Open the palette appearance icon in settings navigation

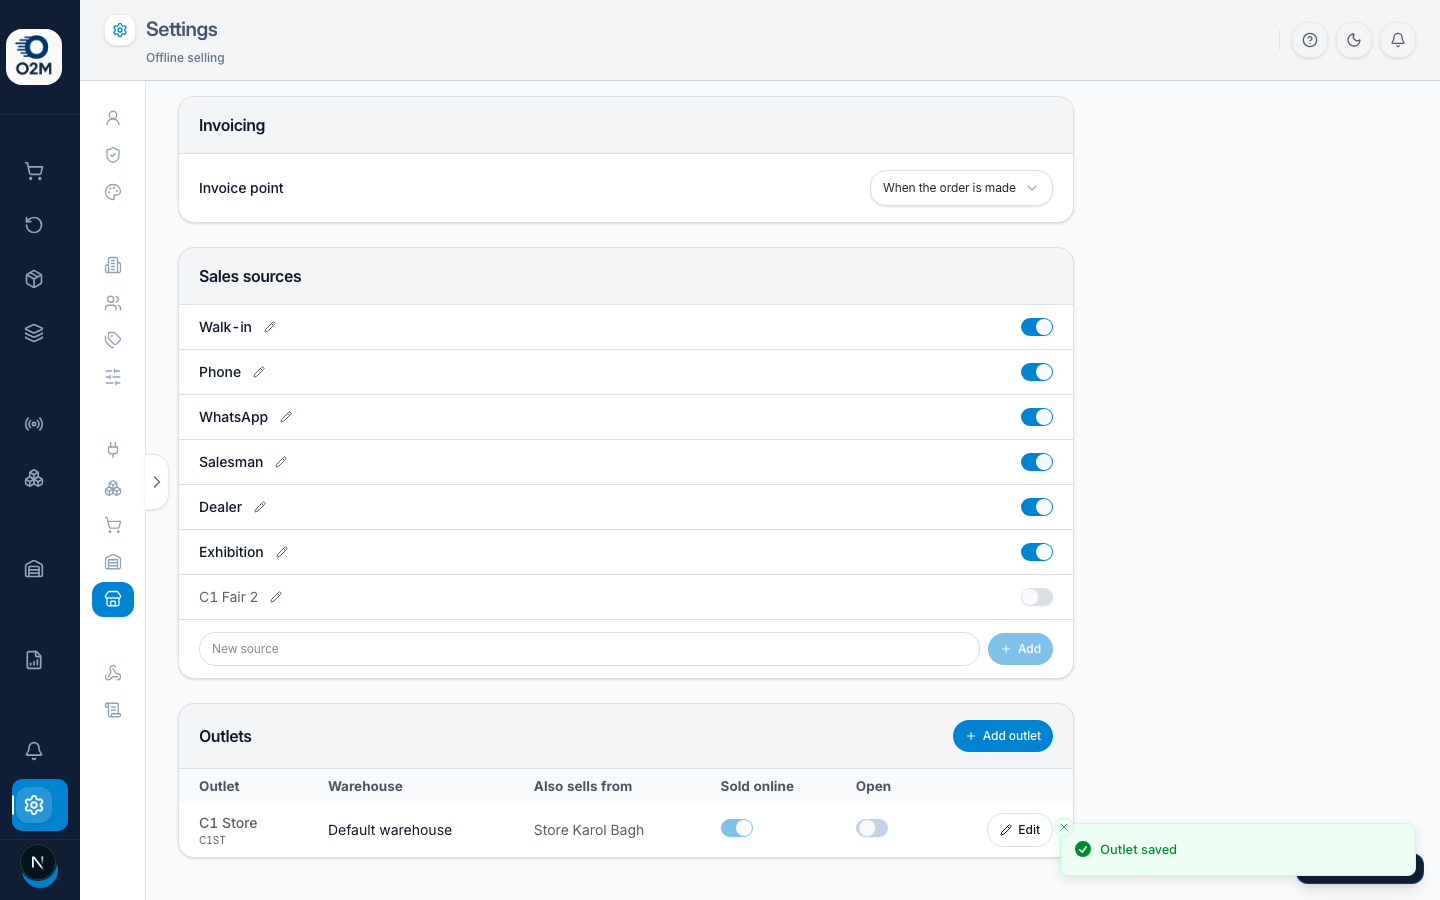(113, 192)
